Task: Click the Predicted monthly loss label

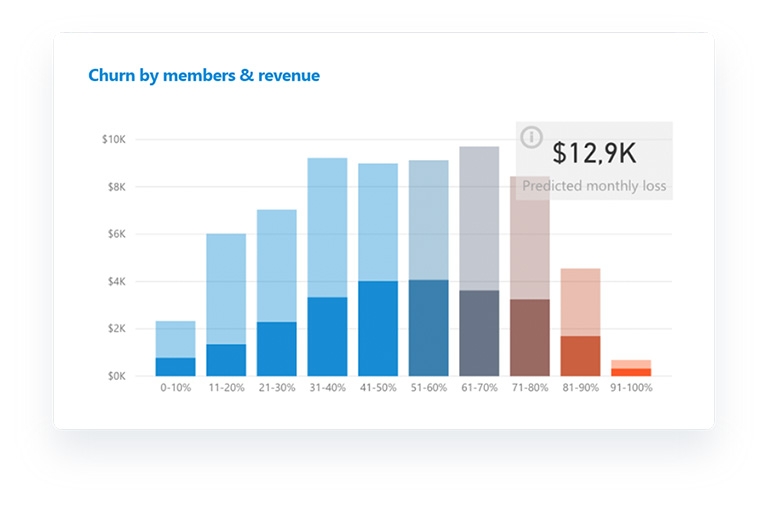Action: tap(594, 186)
